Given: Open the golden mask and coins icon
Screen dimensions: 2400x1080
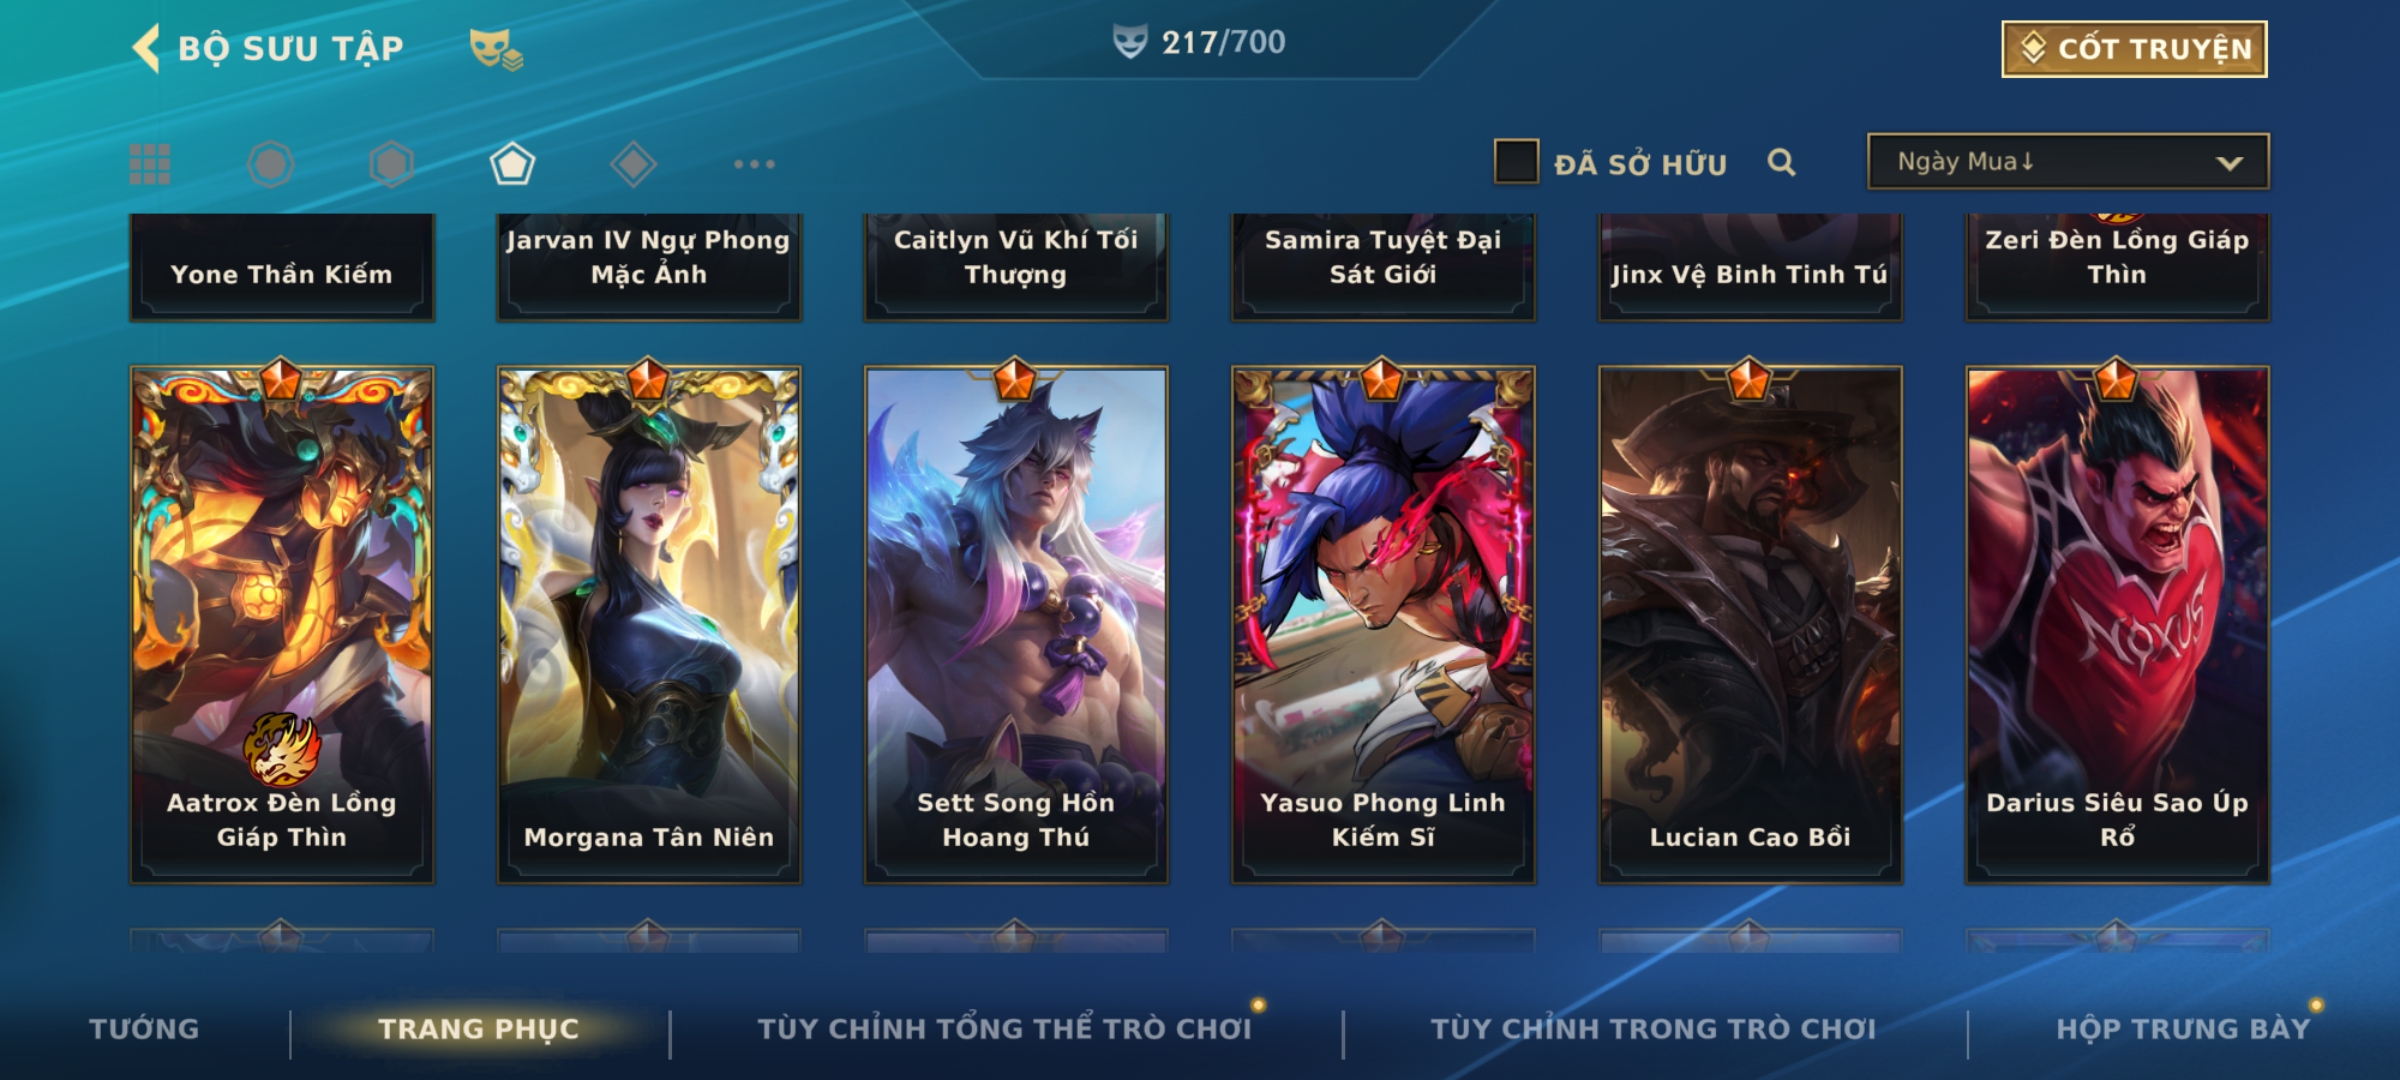Looking at the screenshot, I should (x=497, y=49).
